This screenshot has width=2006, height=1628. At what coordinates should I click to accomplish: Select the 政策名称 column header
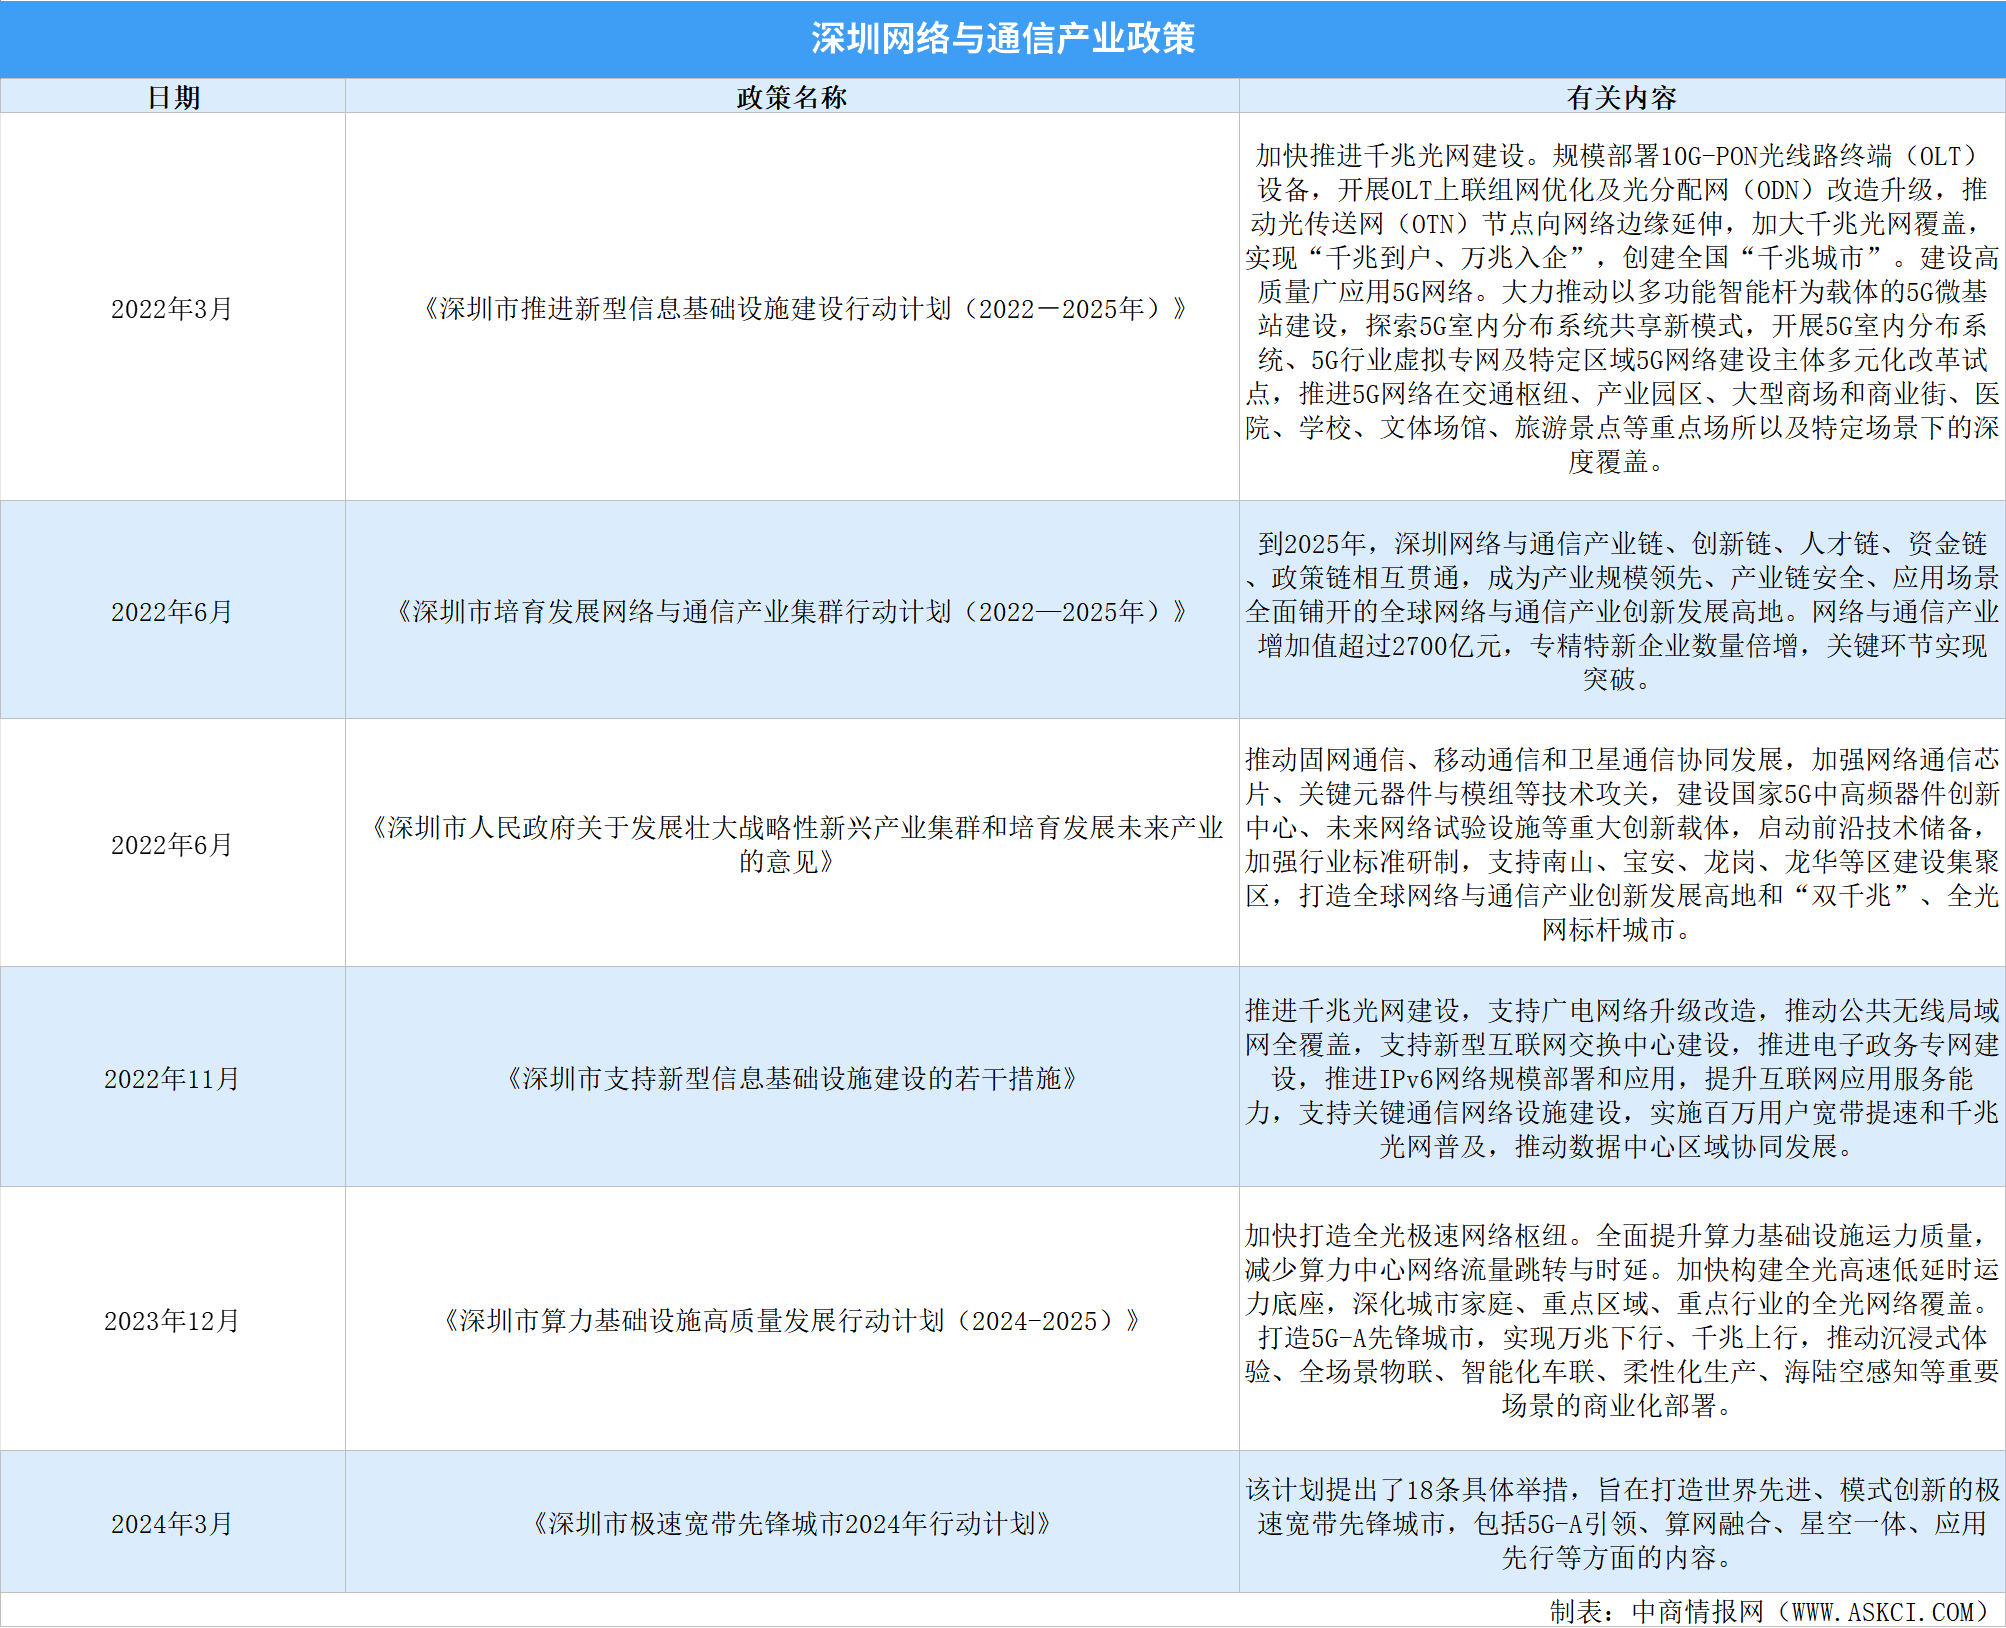click(x=792, y=97)
